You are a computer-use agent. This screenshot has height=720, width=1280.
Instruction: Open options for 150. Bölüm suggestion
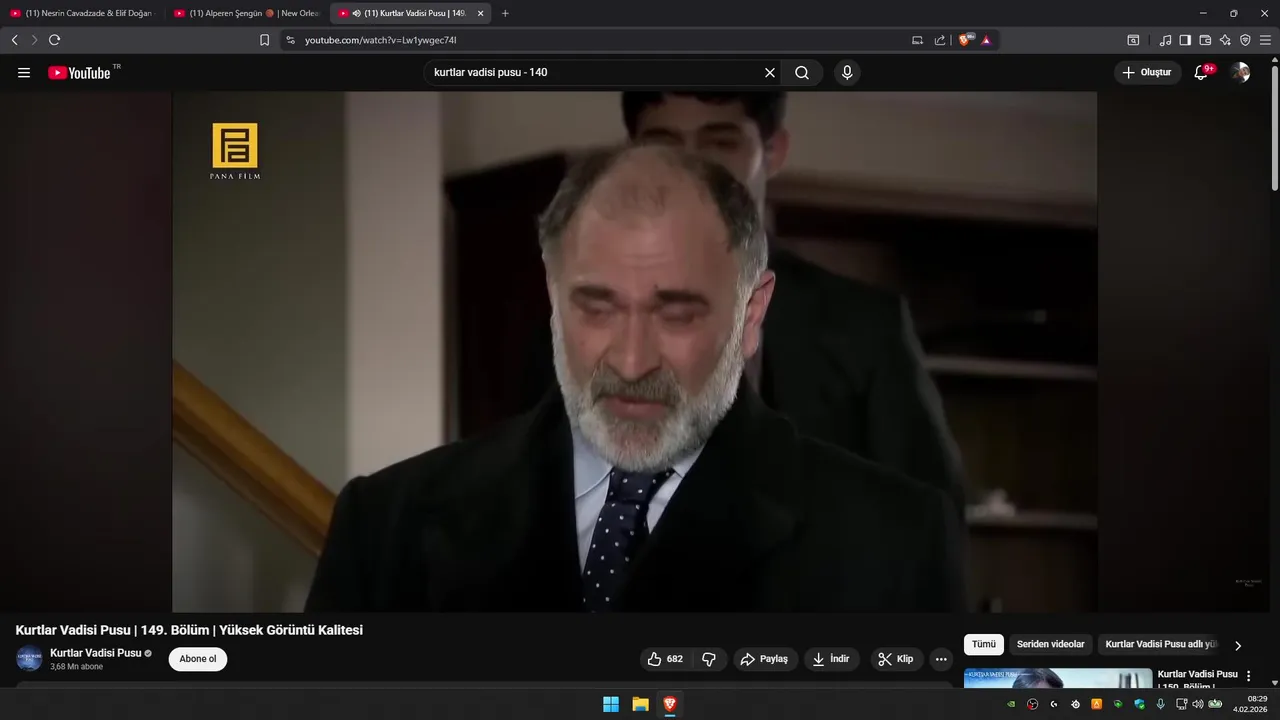pyautogui.click(x=1248, y=677)
